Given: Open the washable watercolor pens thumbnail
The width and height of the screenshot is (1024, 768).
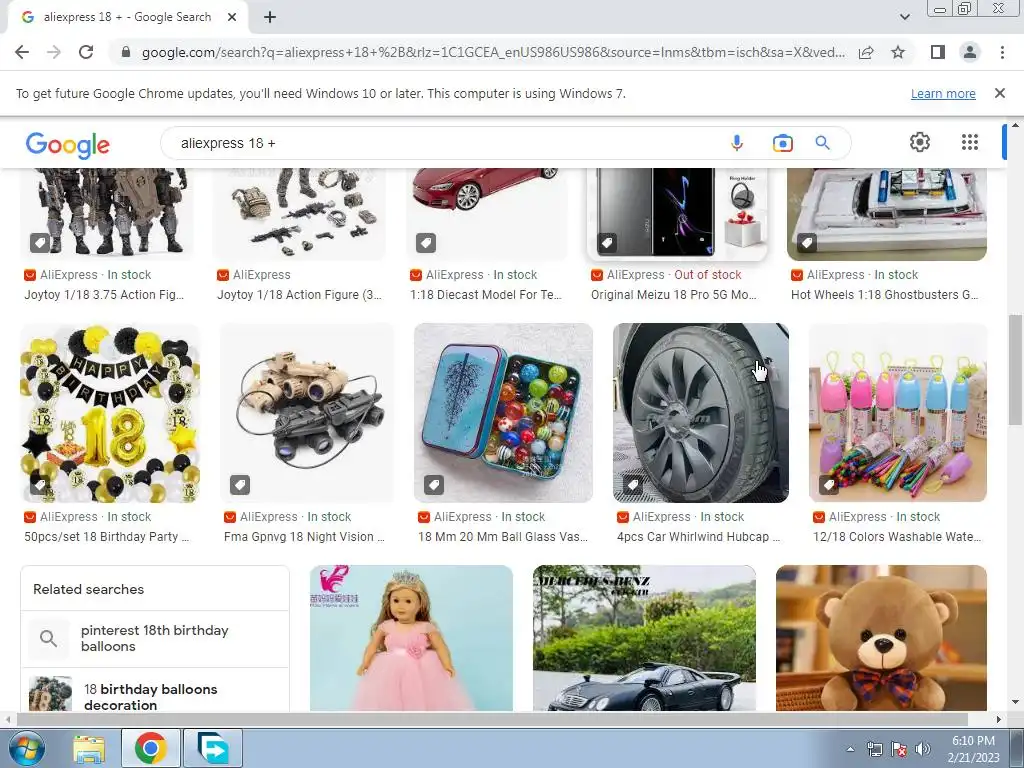Looking at the screenshot, I should coord(898,413).
